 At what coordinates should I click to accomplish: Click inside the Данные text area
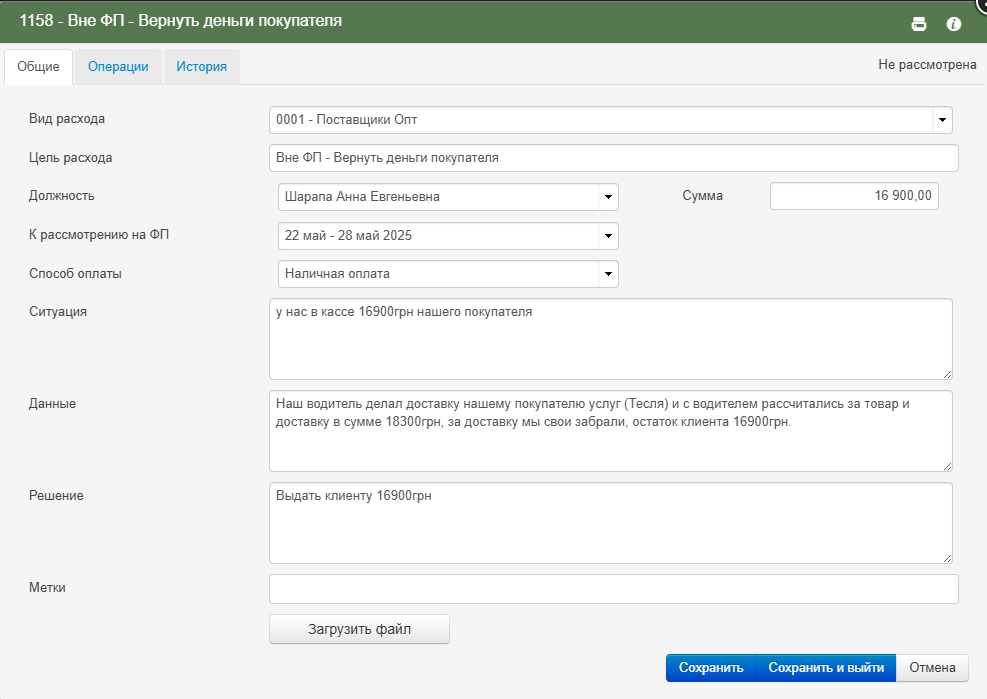pos(611,431)
